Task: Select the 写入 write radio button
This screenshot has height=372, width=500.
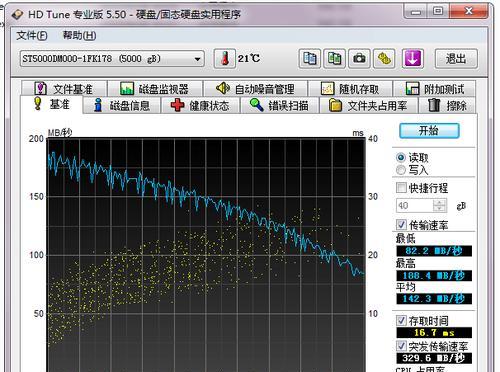Action: [401, 170]
